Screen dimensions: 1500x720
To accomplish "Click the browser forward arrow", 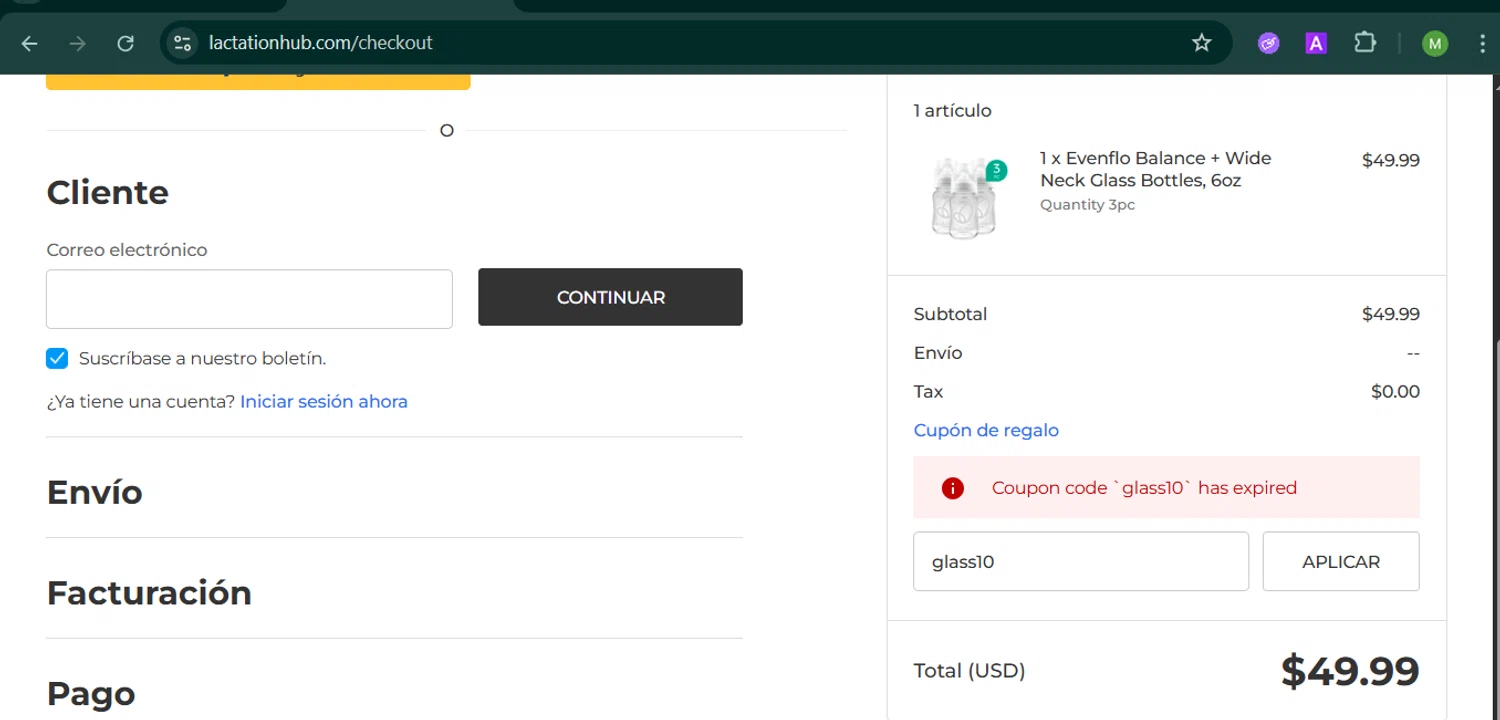I will 78,43.
